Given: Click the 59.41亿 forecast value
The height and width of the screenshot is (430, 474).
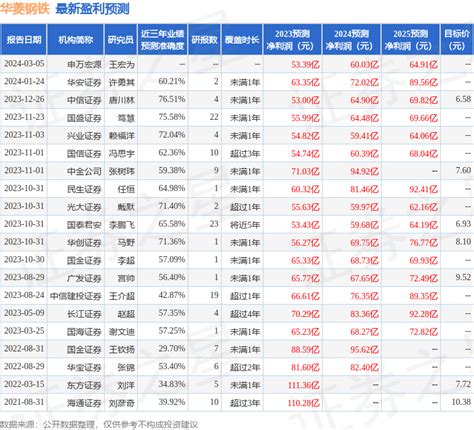Looking at the screenshot, I should point(364,136).
